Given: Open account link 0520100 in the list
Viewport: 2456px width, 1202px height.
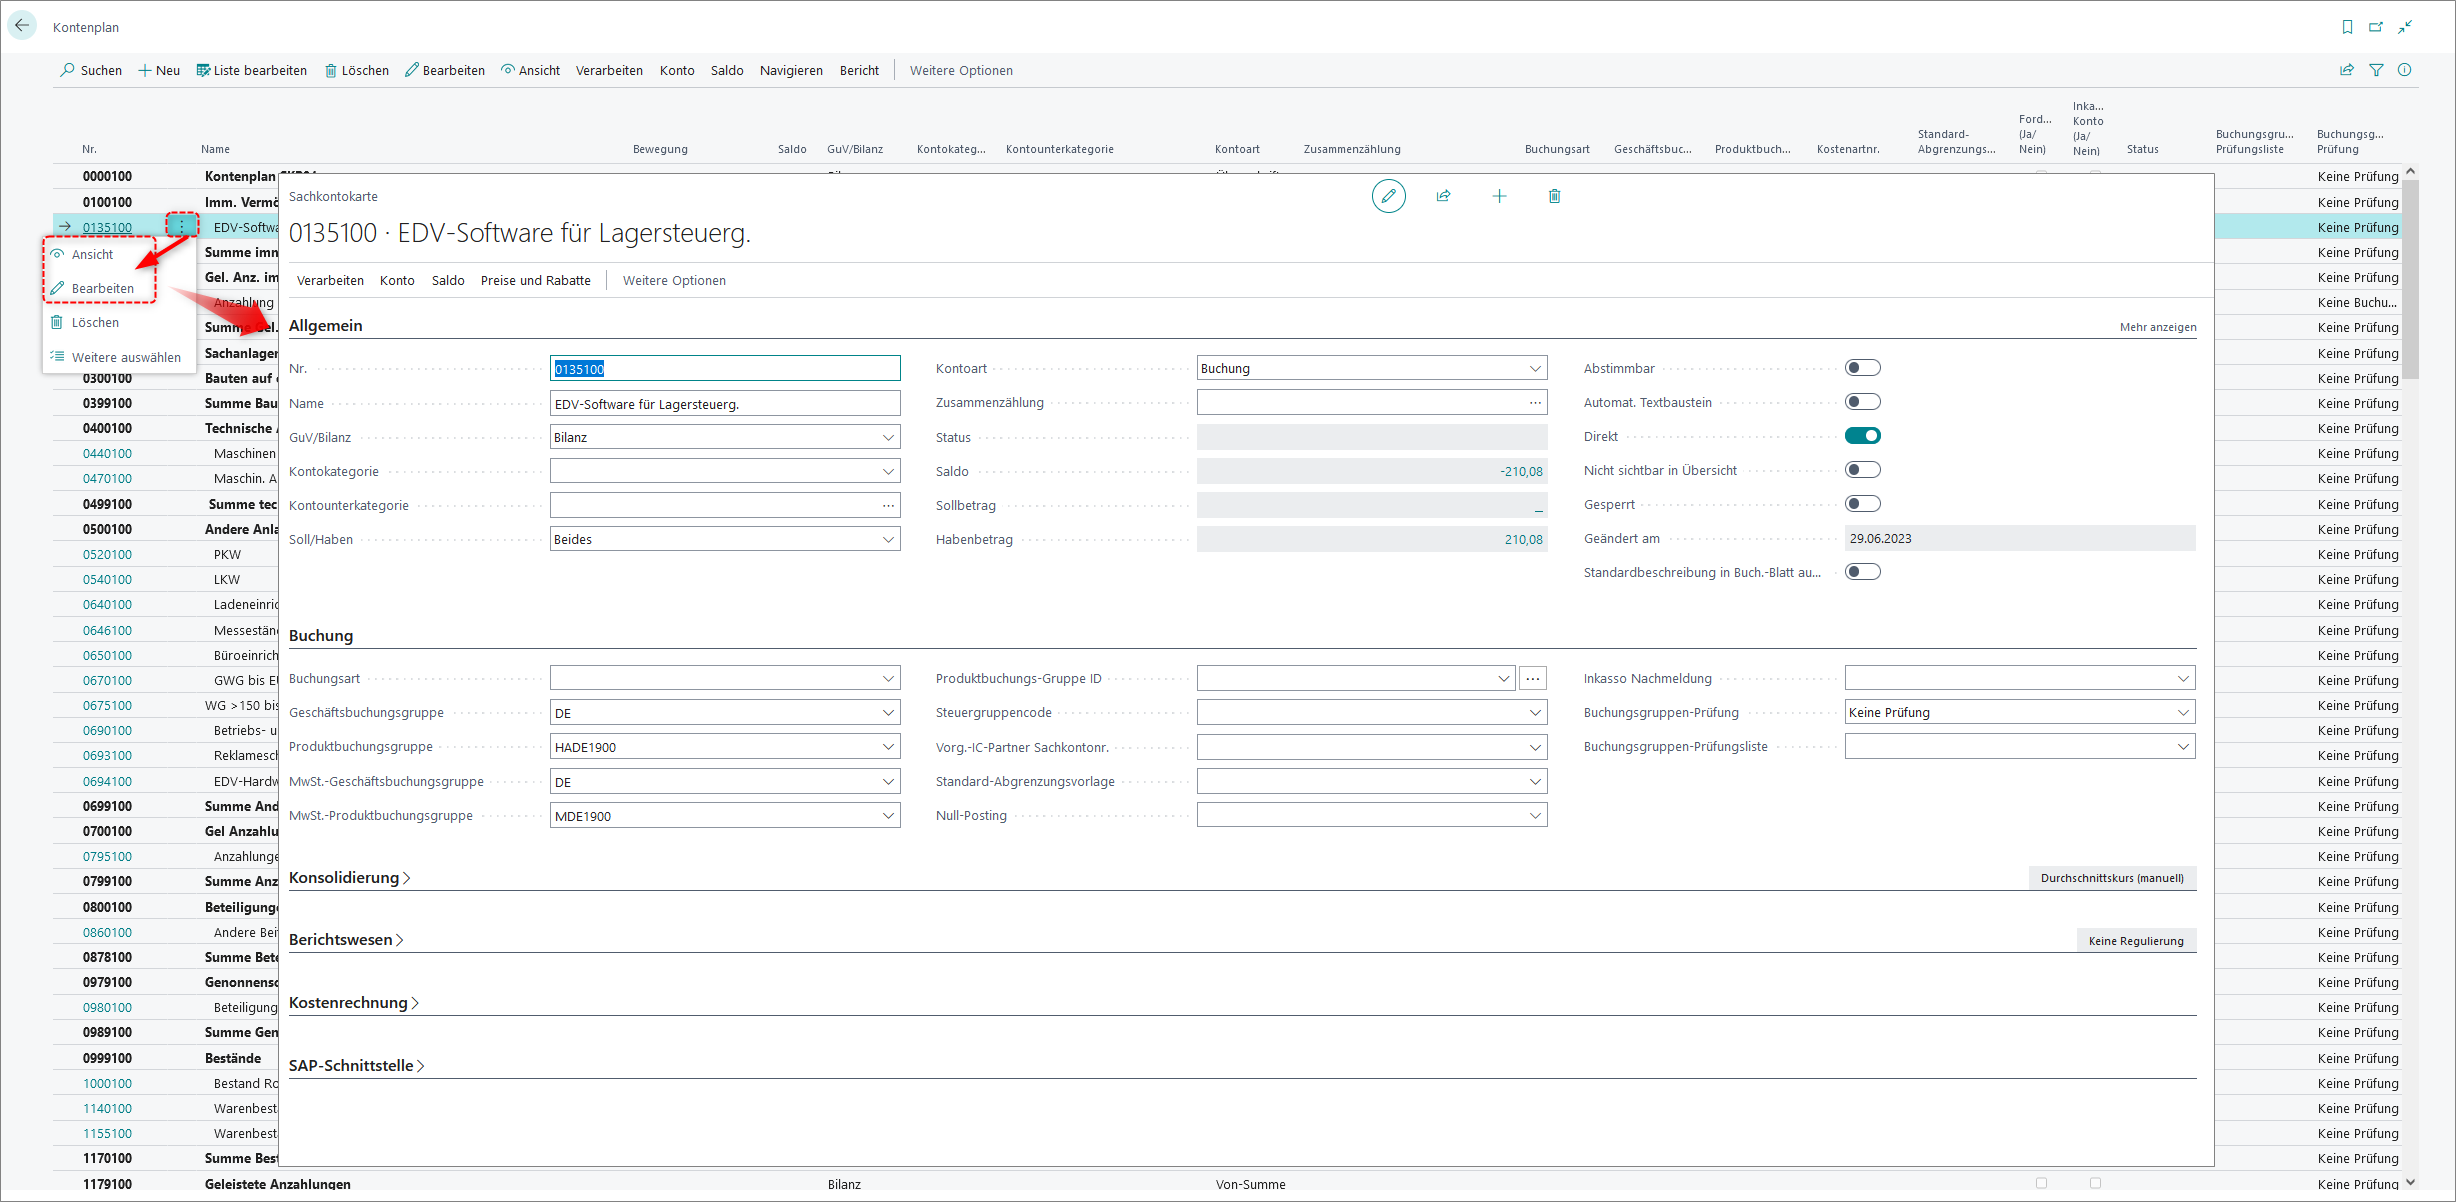Looking at the screenshot, I should [107, 555].
